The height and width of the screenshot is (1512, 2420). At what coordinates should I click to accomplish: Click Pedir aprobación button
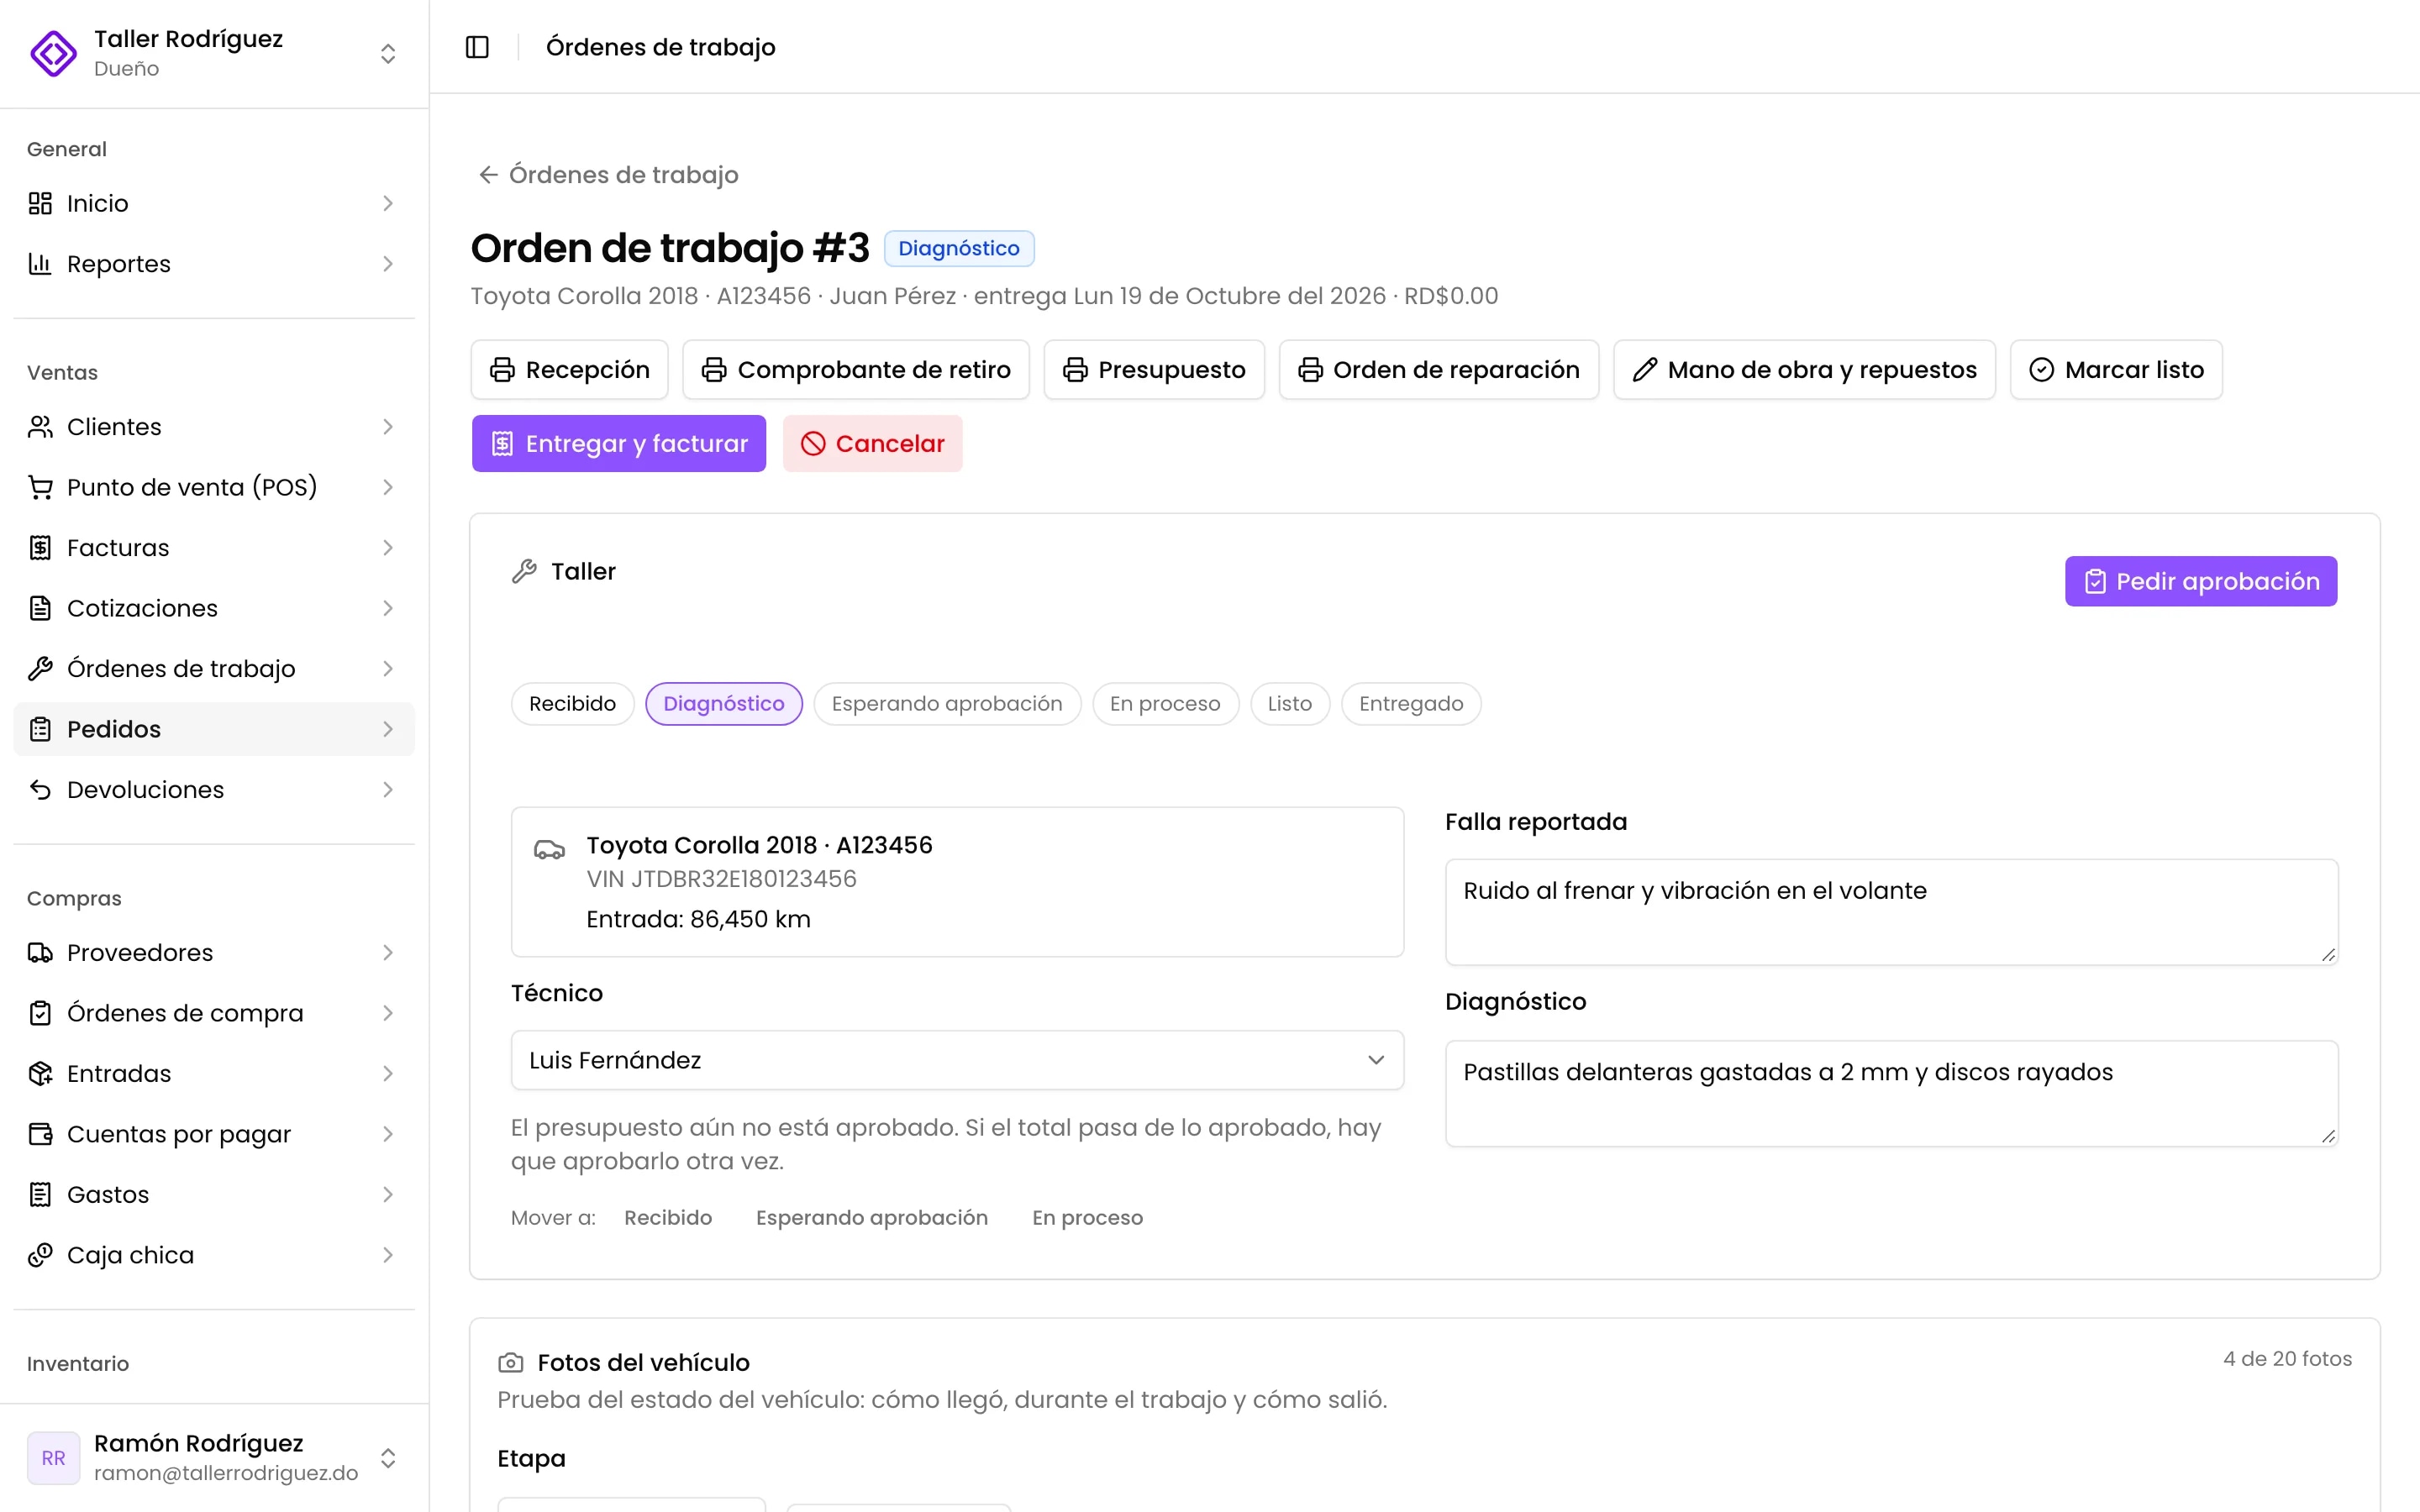pyautogui.click(x=2201, y=581)
